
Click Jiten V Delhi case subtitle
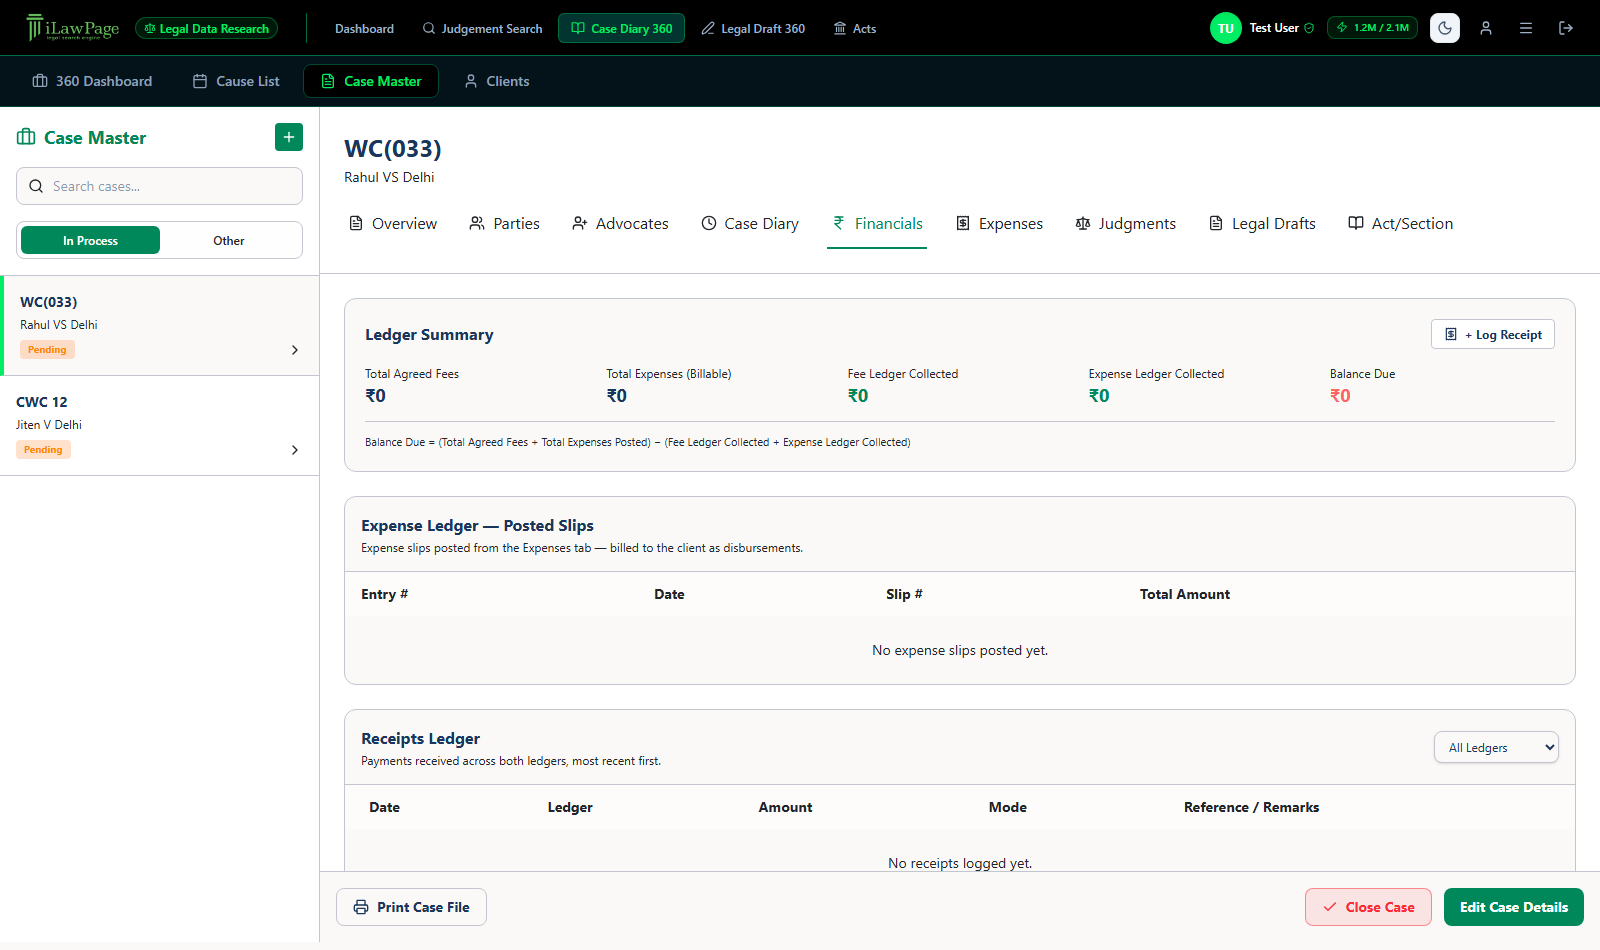(x=49, y=425)
